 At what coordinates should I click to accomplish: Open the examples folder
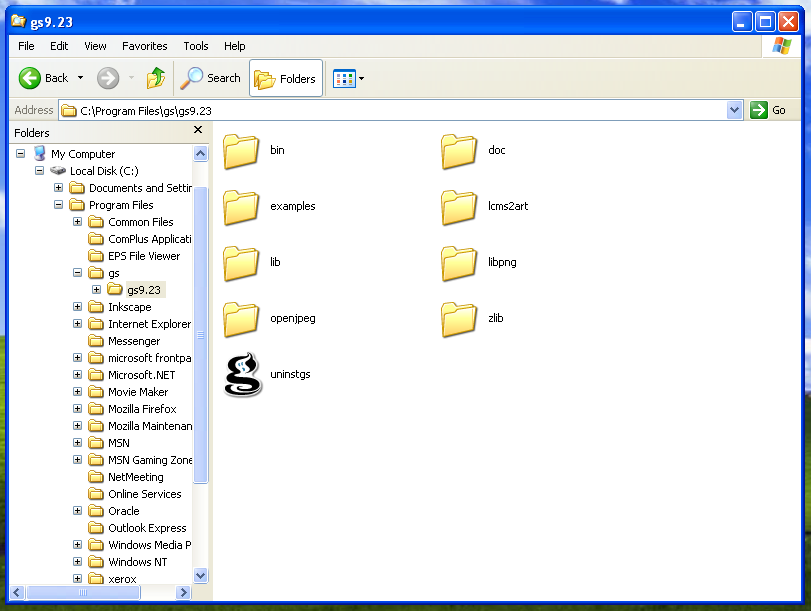coord(269,206)
